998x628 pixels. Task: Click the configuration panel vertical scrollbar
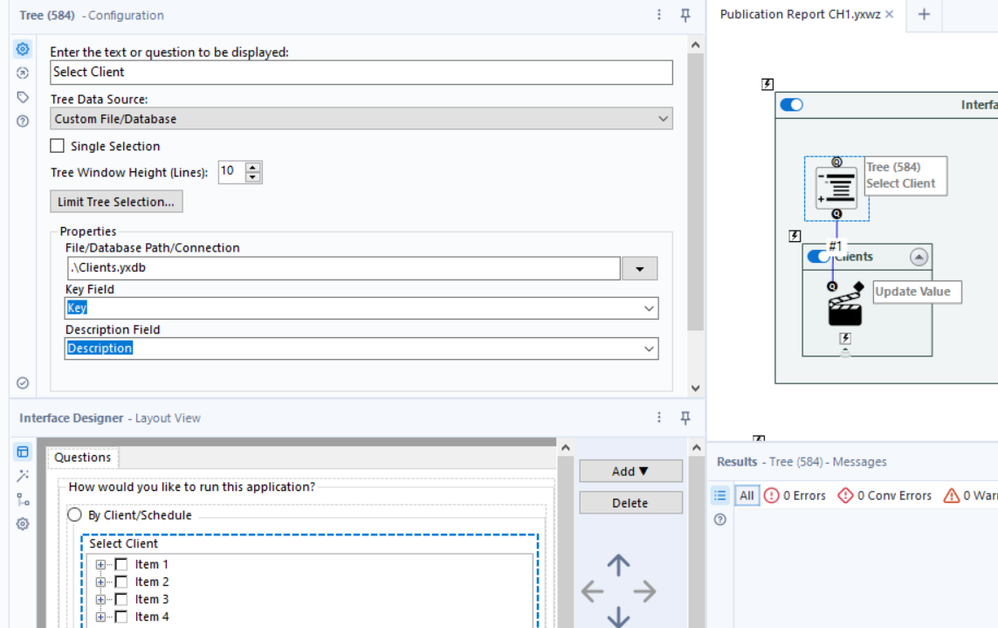[x=695, y=191]
